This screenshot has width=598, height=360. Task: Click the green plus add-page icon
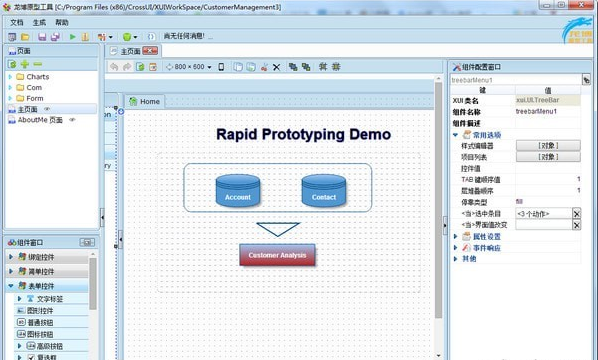pyautogui.click(x=25, y=64)
